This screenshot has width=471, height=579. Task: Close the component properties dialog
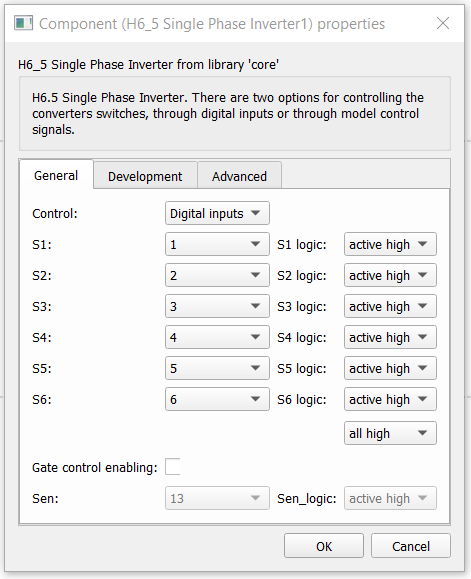pyautogui.click(x=443, y=23)
